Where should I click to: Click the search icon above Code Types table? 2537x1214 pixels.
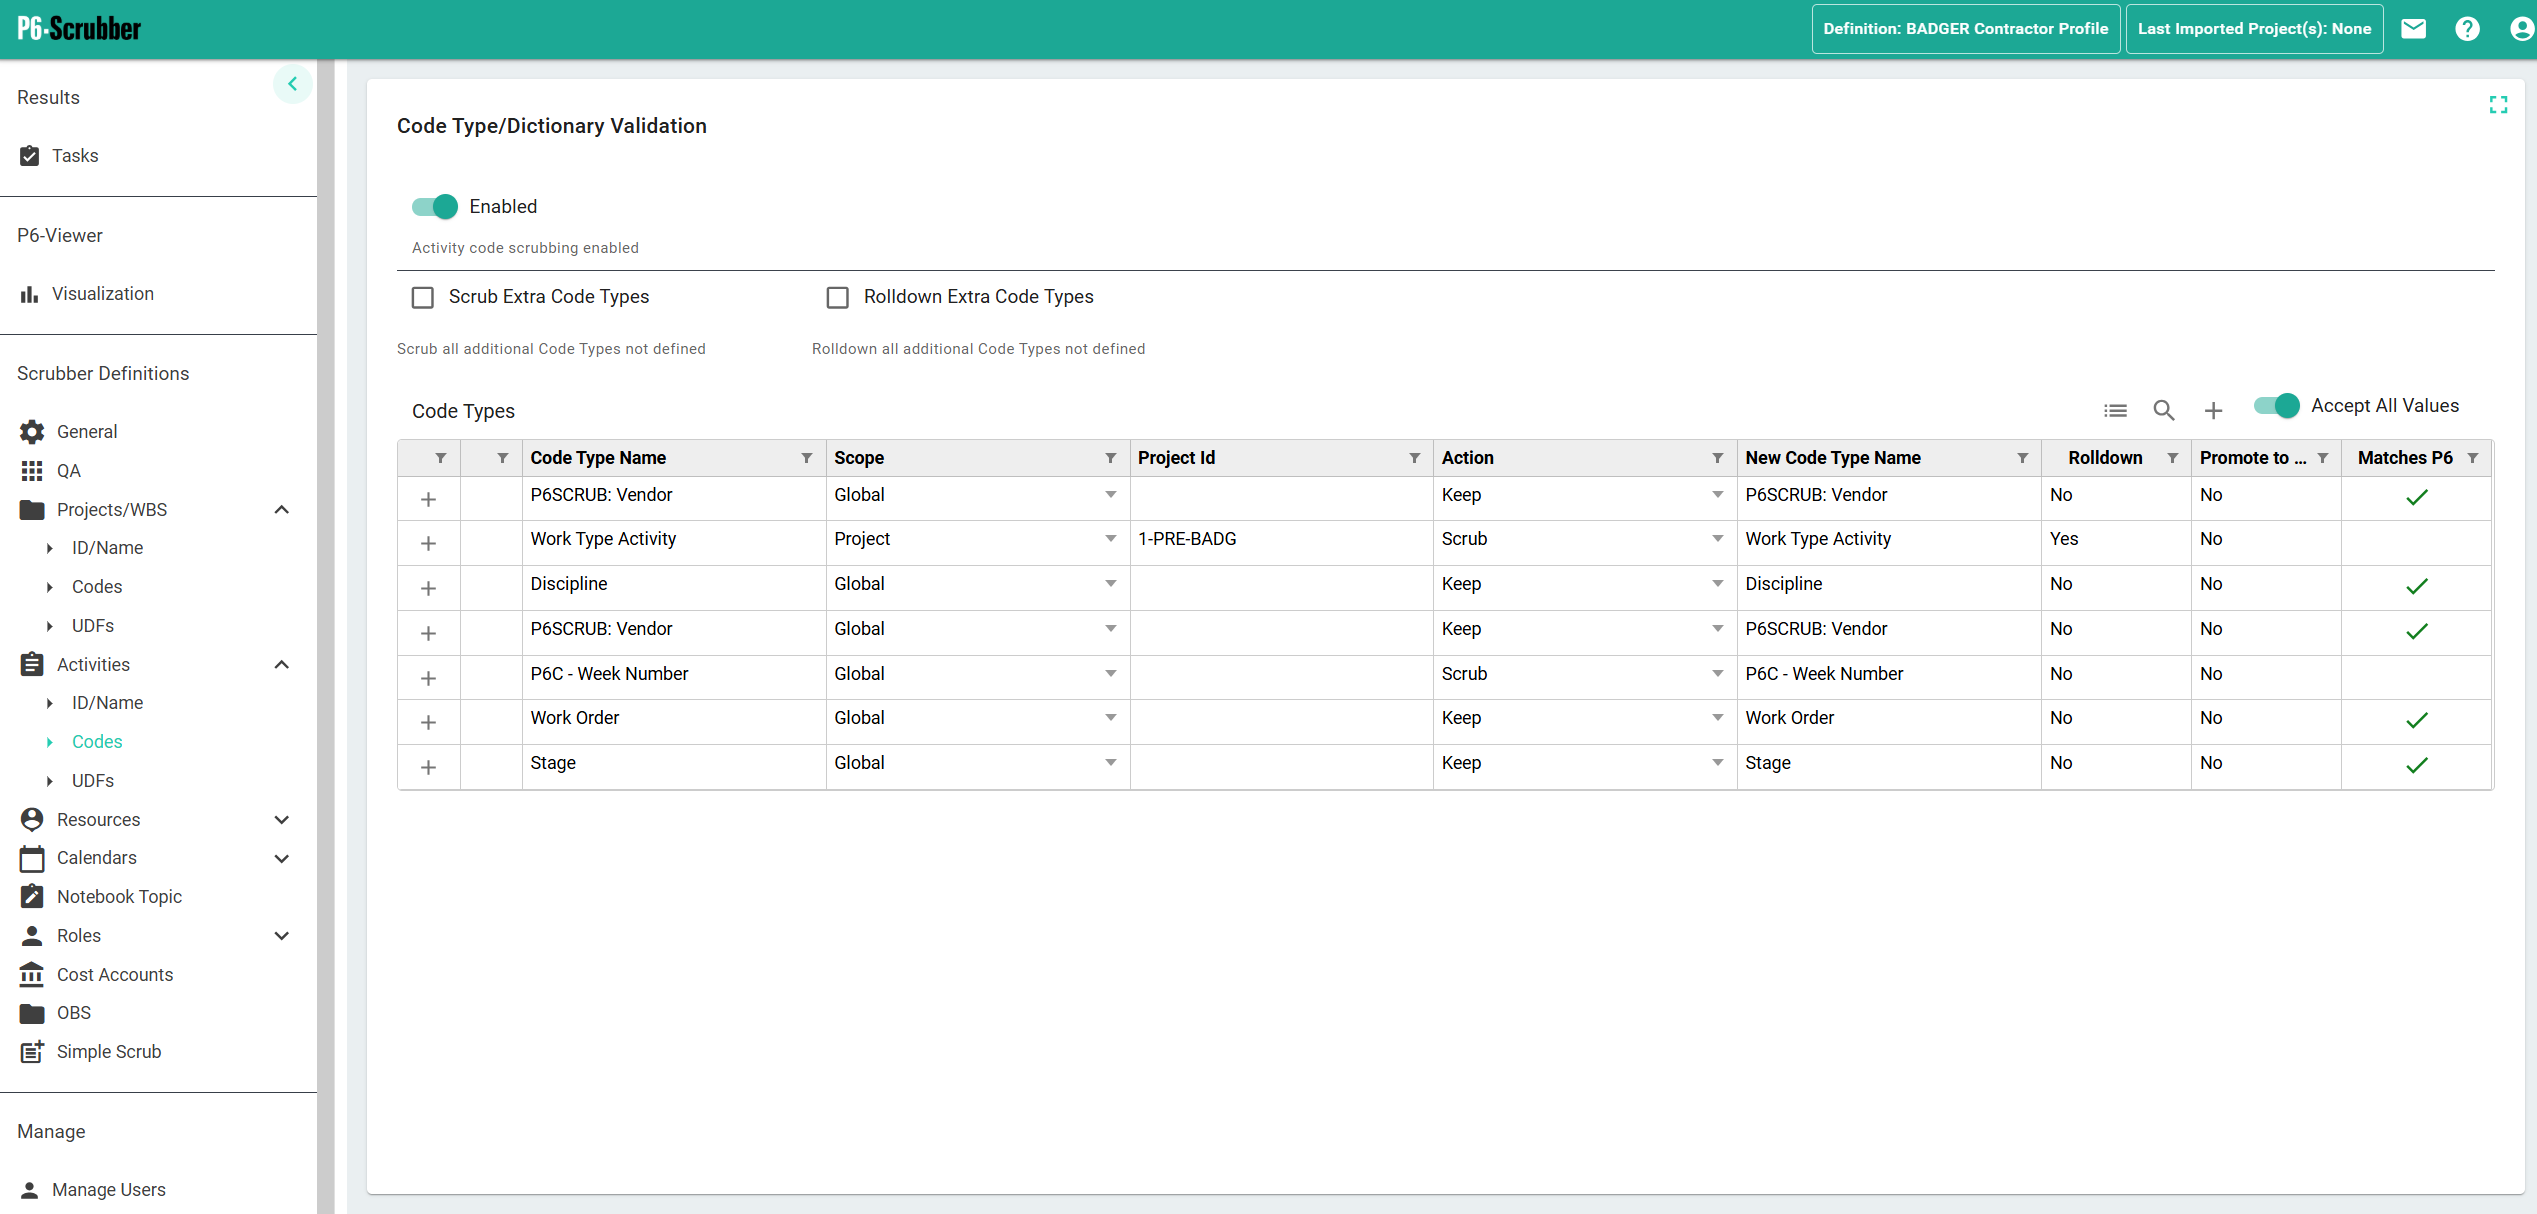2163,410
